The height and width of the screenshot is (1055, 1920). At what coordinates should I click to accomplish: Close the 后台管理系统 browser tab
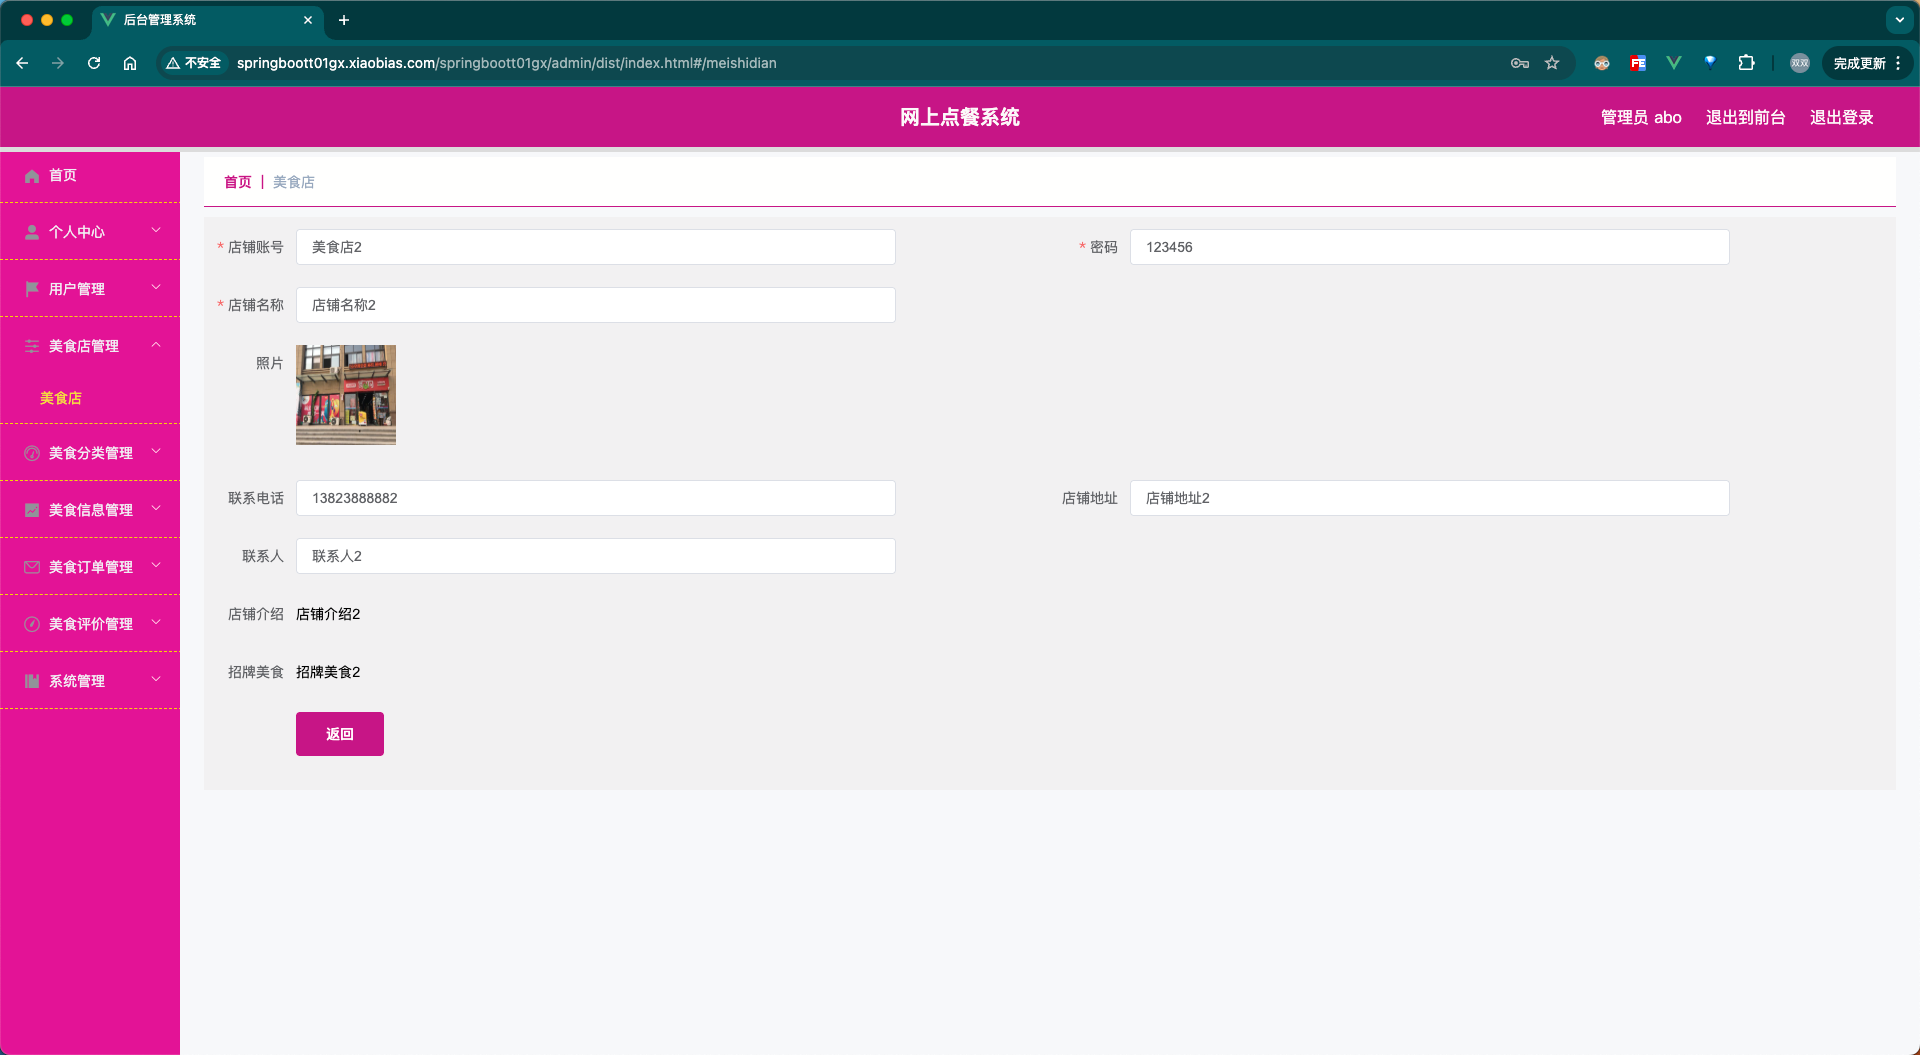coord(308,20)
